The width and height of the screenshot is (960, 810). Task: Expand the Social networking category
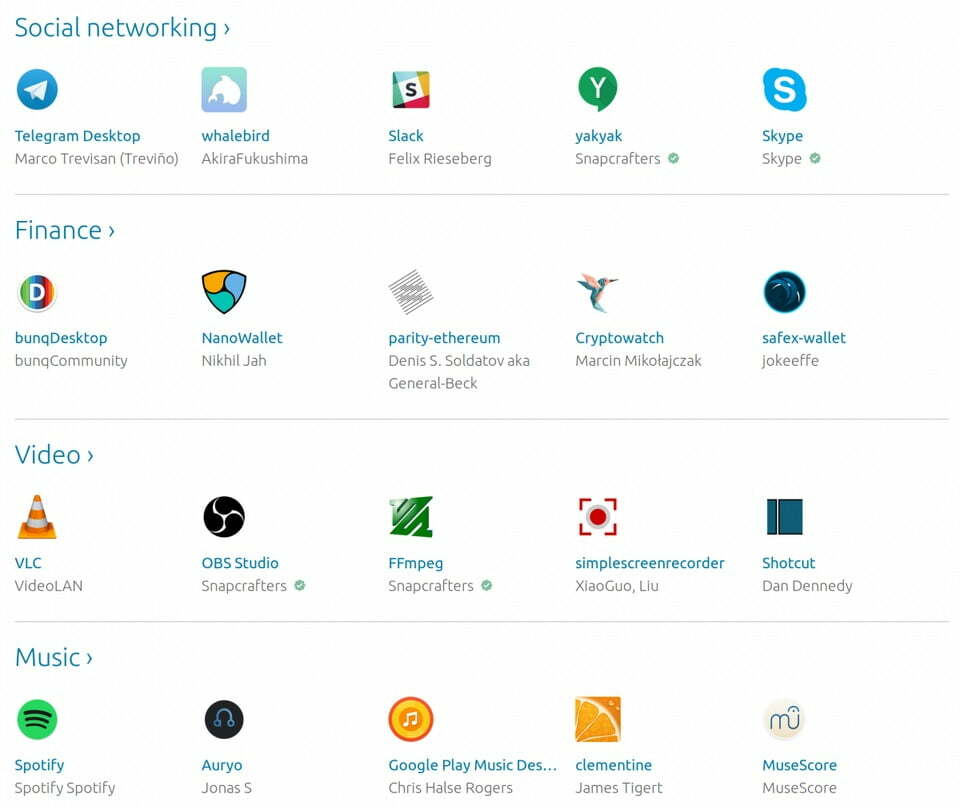122,28
